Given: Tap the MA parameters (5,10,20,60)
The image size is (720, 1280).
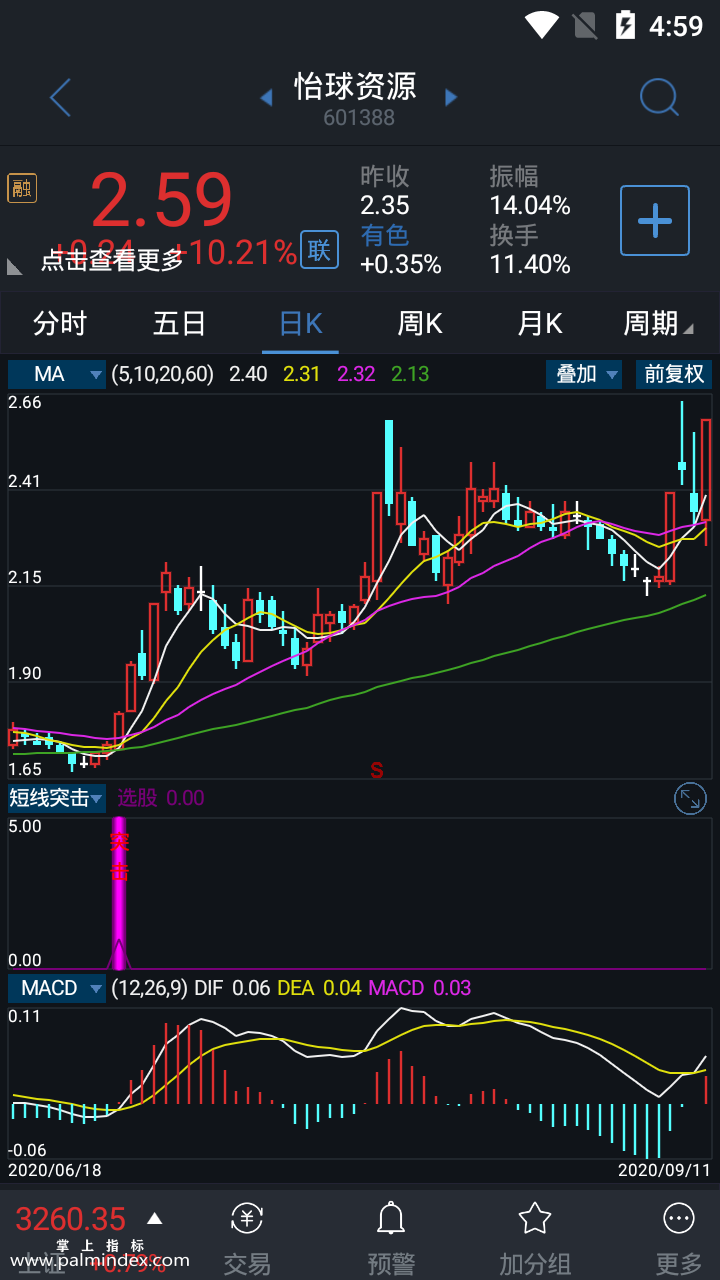Looking at the screenshot, I should [x=163, y=374].
